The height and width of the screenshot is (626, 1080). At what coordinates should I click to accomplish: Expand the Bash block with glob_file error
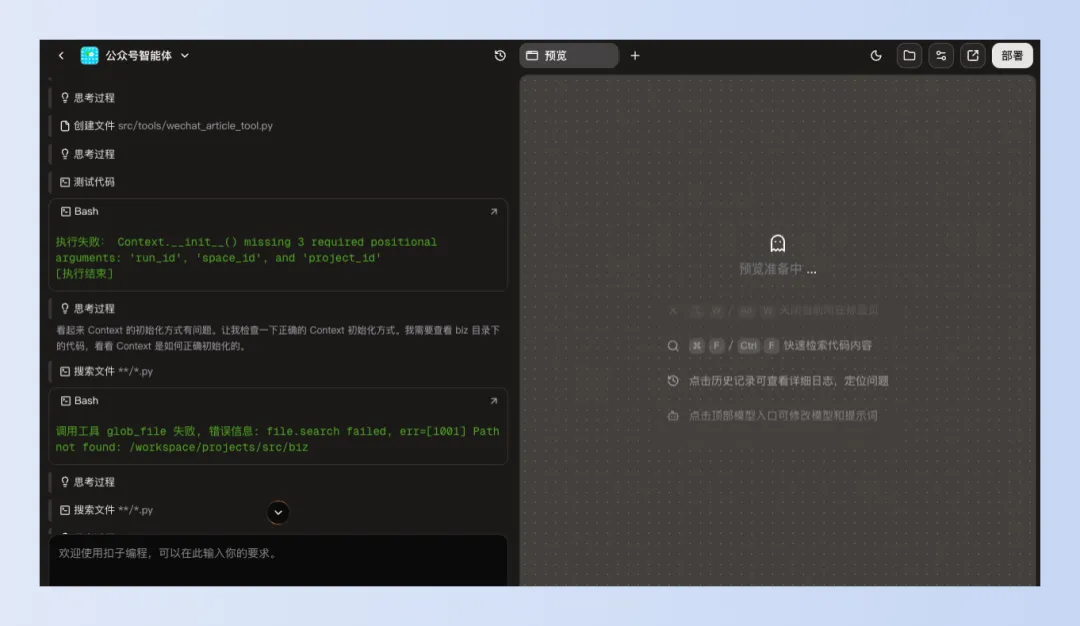click(x=494, y=401)
